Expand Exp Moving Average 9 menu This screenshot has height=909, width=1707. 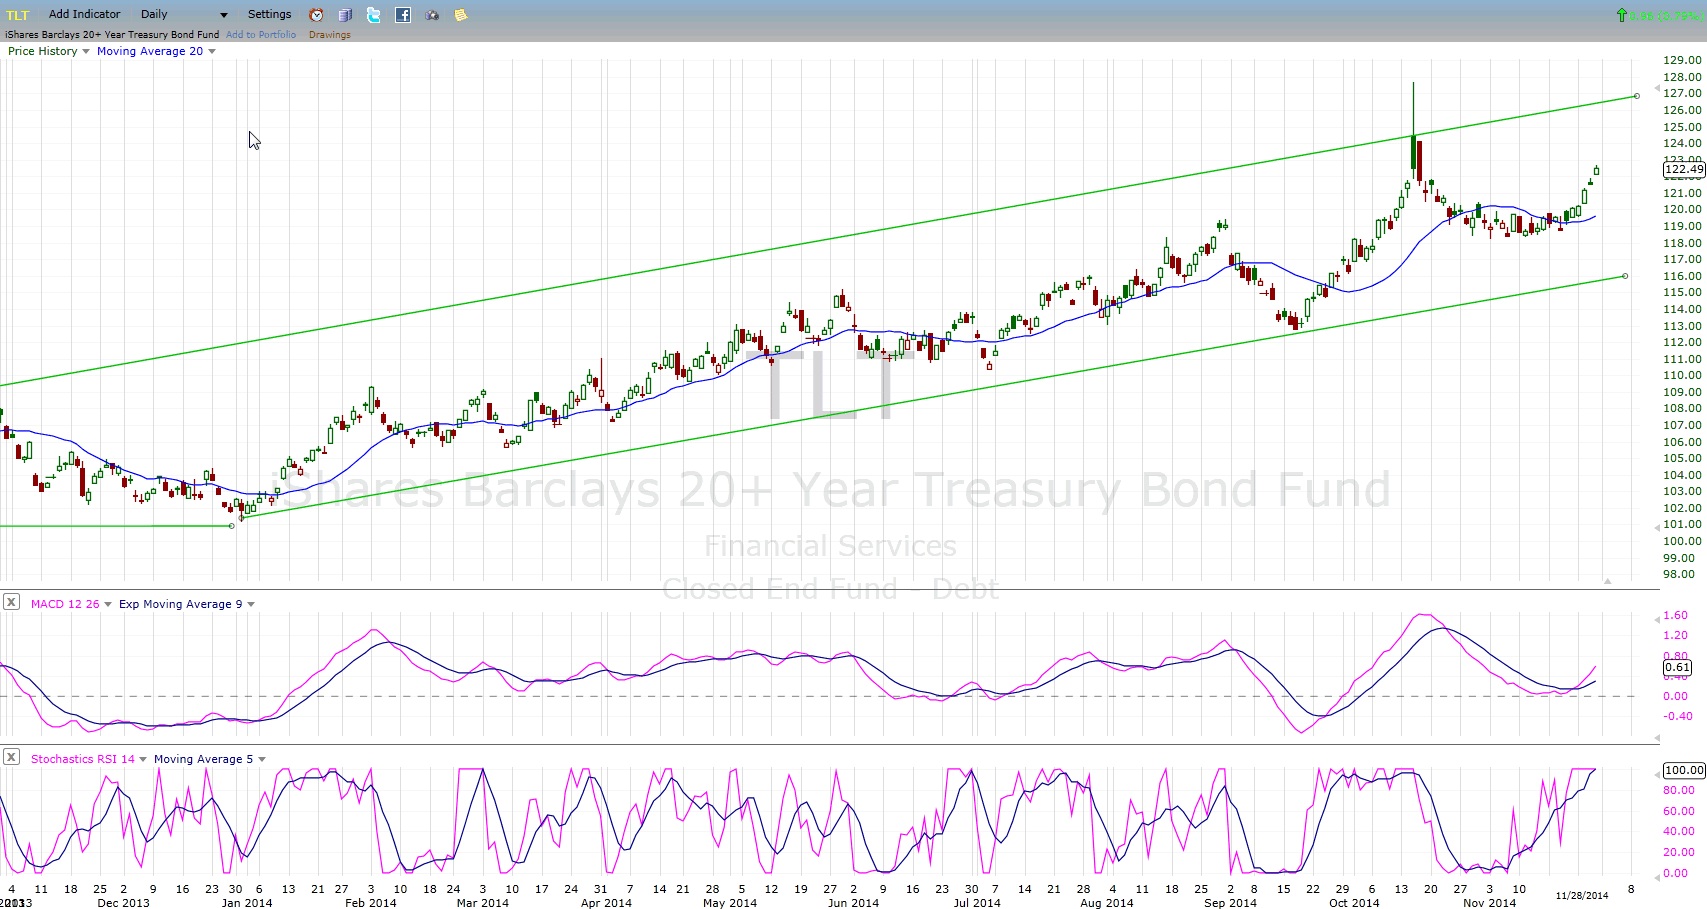(187, 604)
